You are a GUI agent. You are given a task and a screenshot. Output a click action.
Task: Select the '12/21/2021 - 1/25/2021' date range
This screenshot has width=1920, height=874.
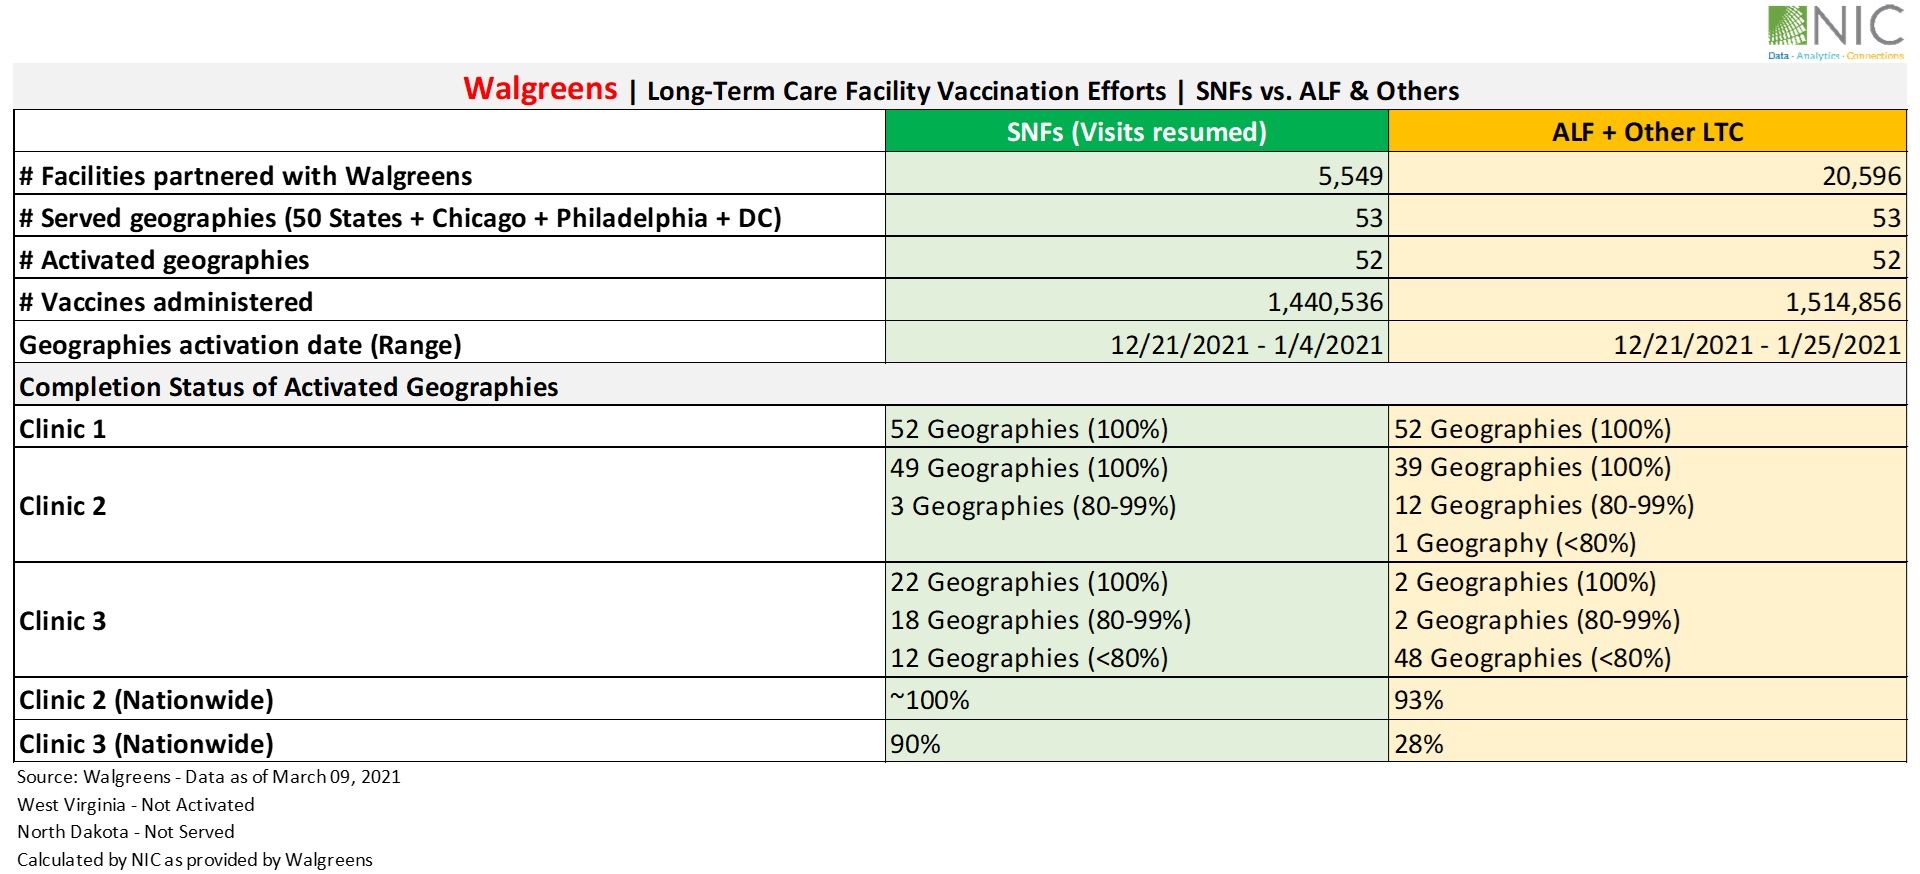1756,345
